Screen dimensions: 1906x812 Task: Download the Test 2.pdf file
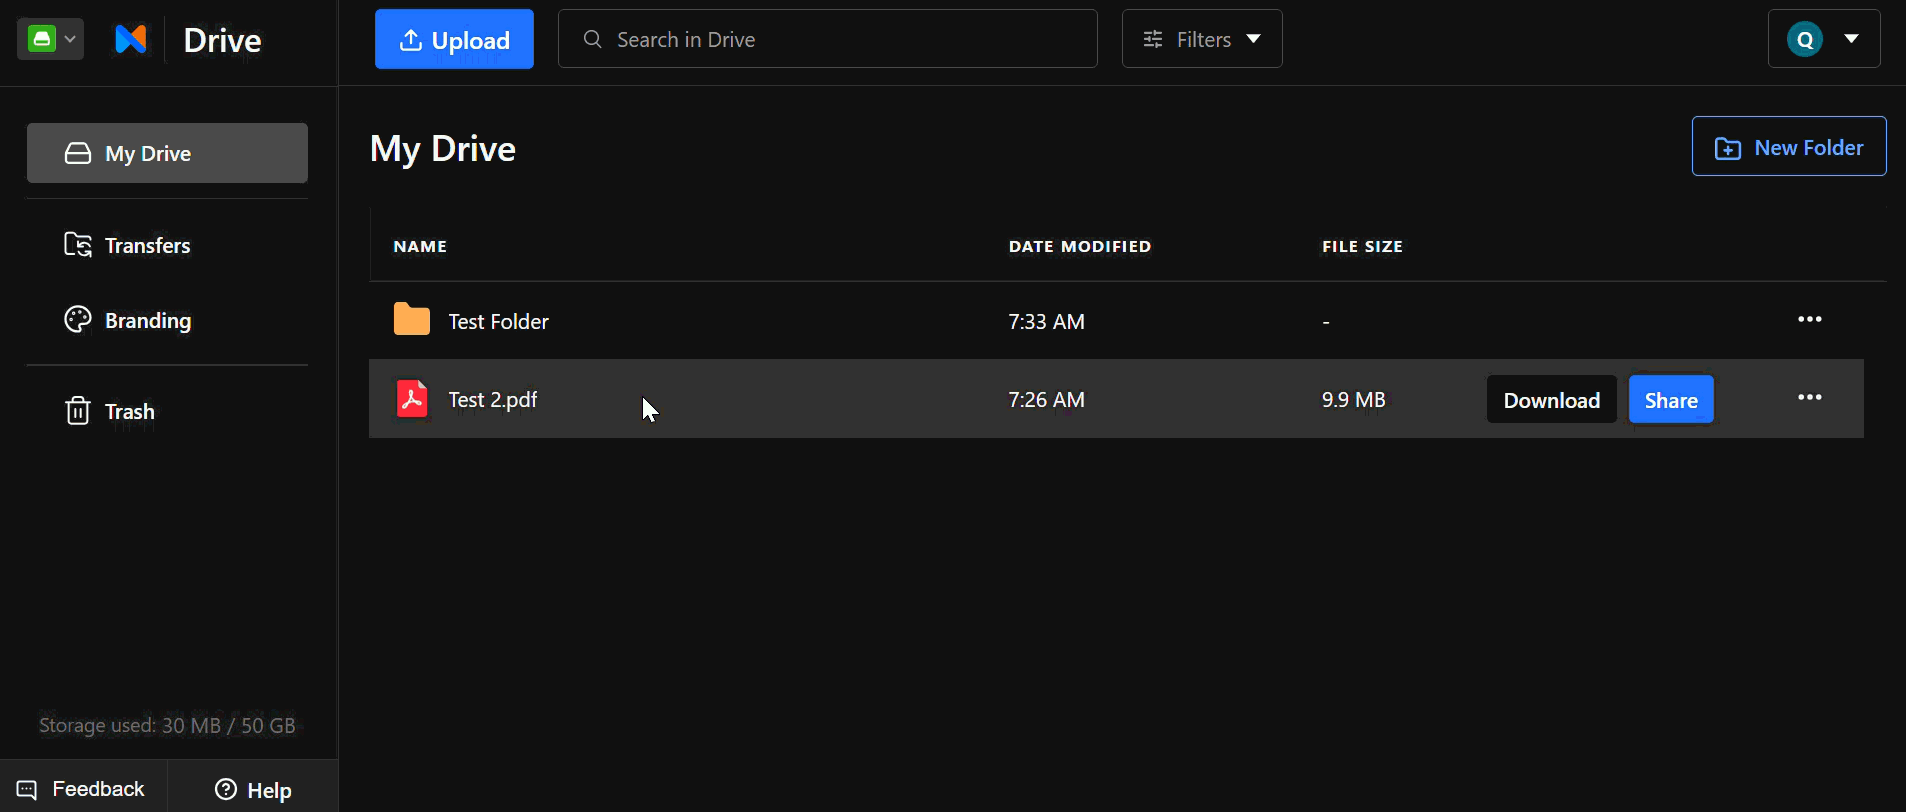[x=1551, y=399]
